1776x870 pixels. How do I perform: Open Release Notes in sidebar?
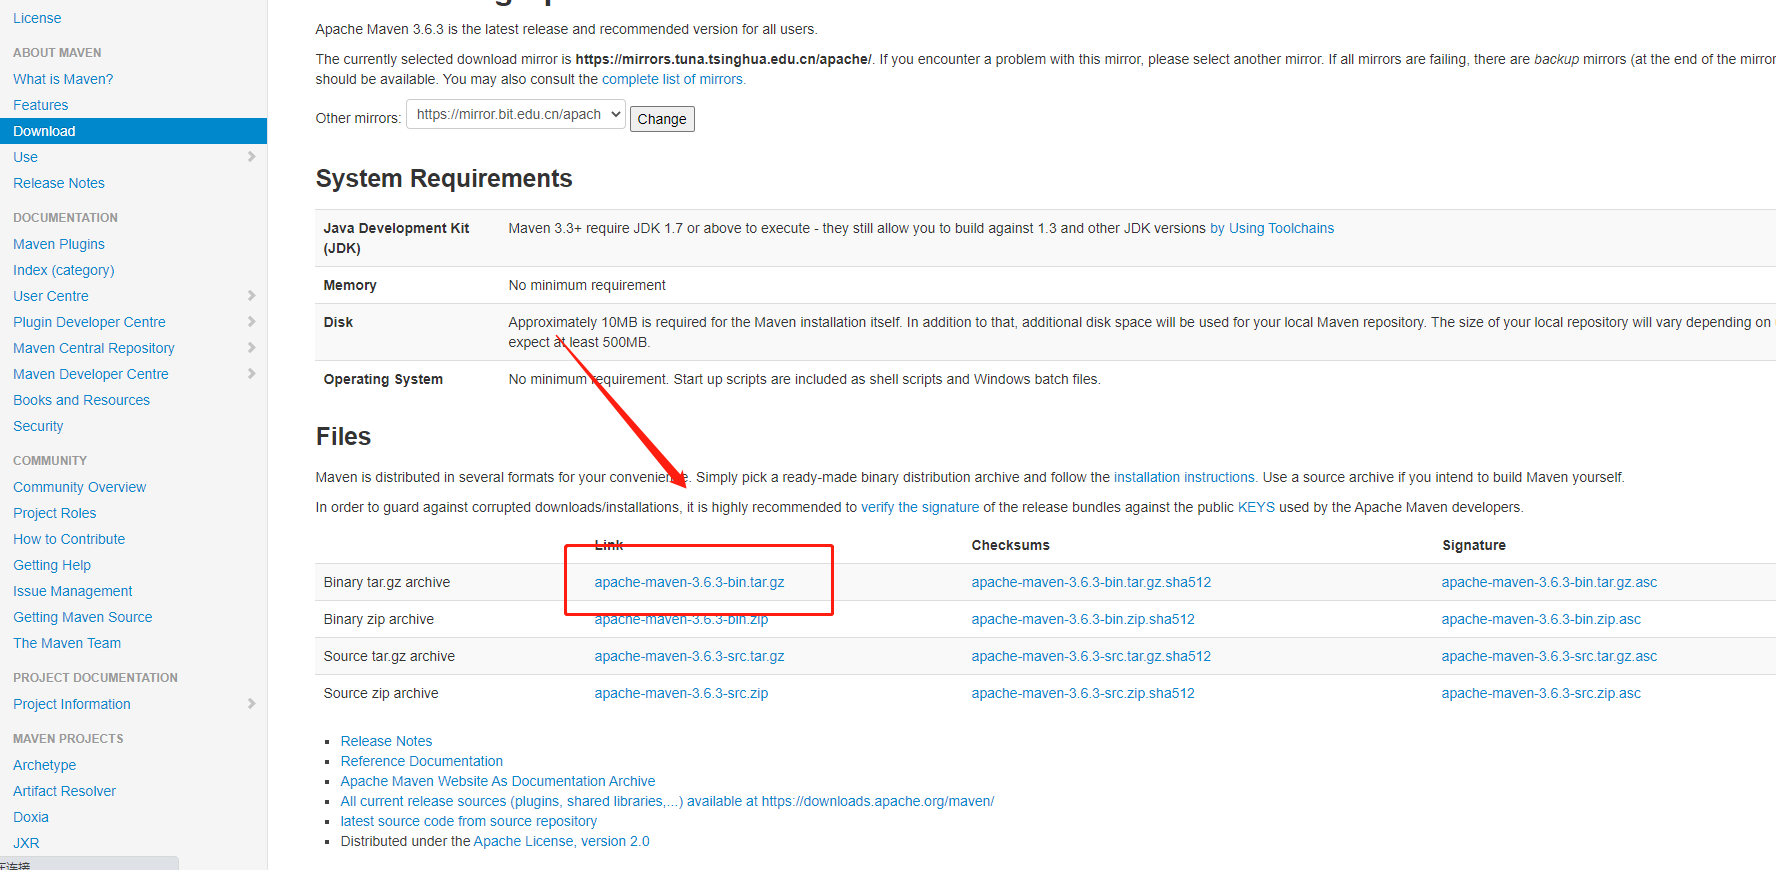click(x=59, y=183)
